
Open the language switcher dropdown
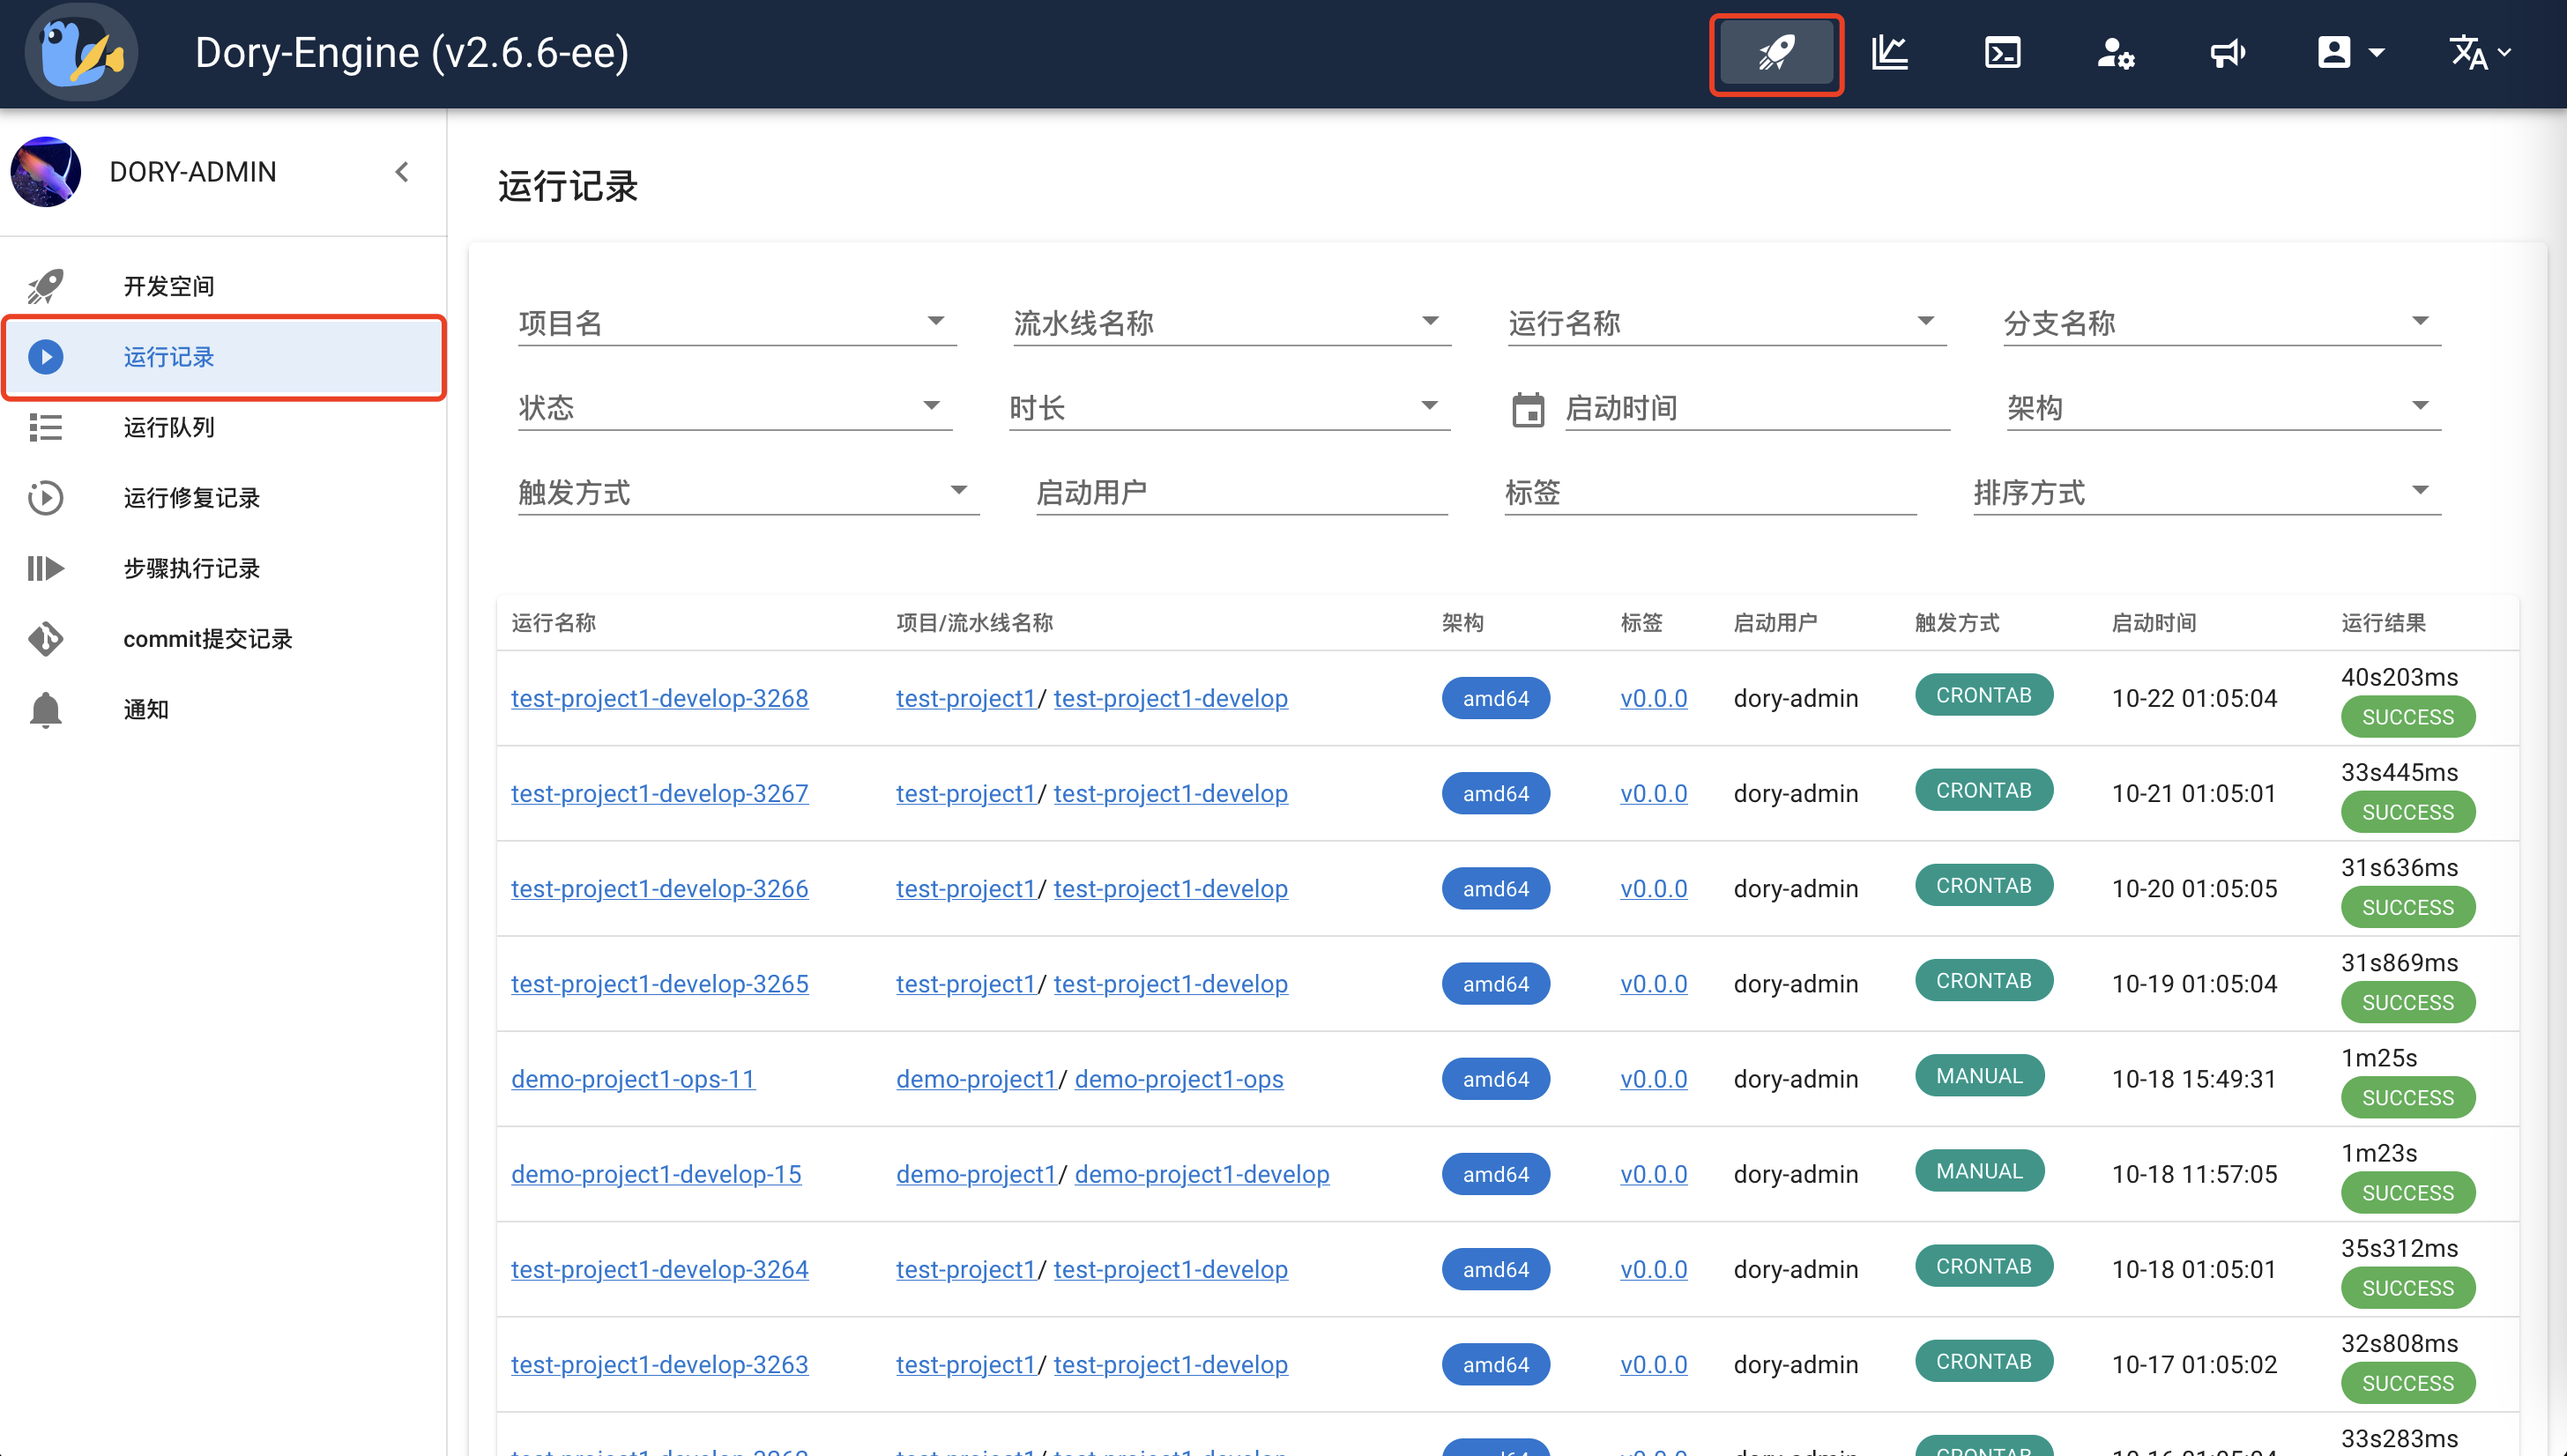click(2478, 52)
